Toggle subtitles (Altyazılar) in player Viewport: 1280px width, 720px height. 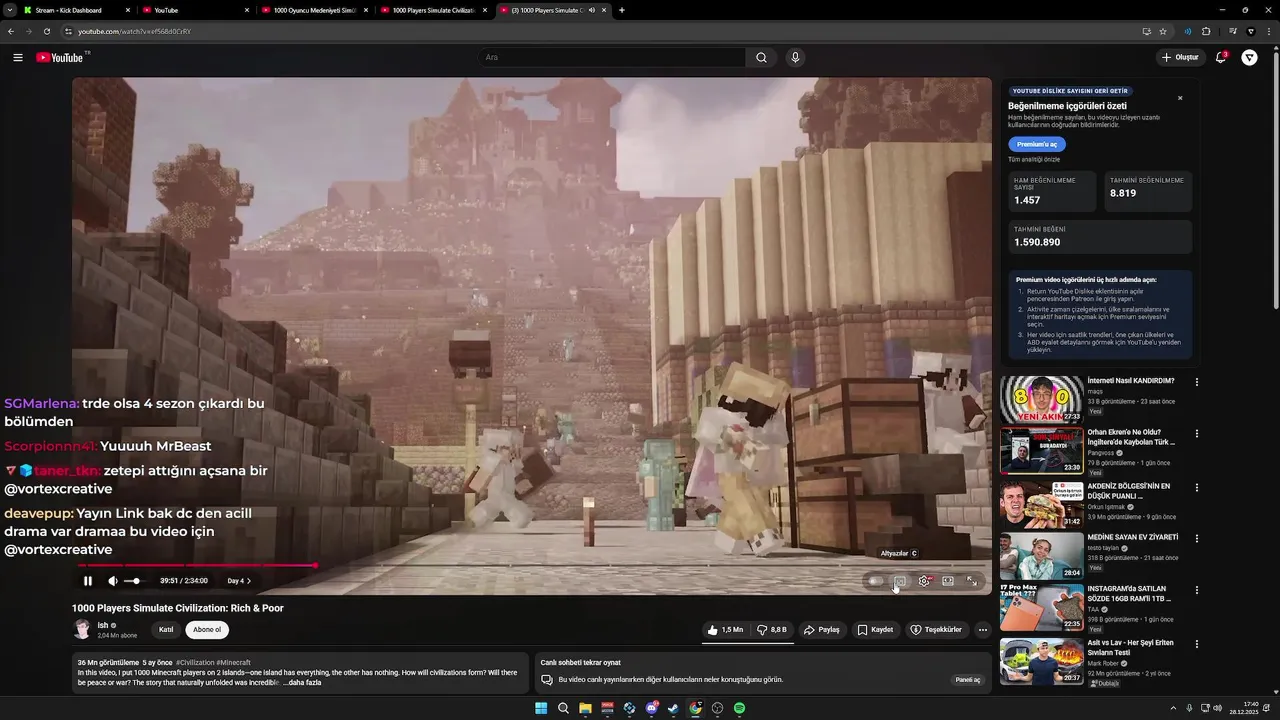tap(900, 581)
